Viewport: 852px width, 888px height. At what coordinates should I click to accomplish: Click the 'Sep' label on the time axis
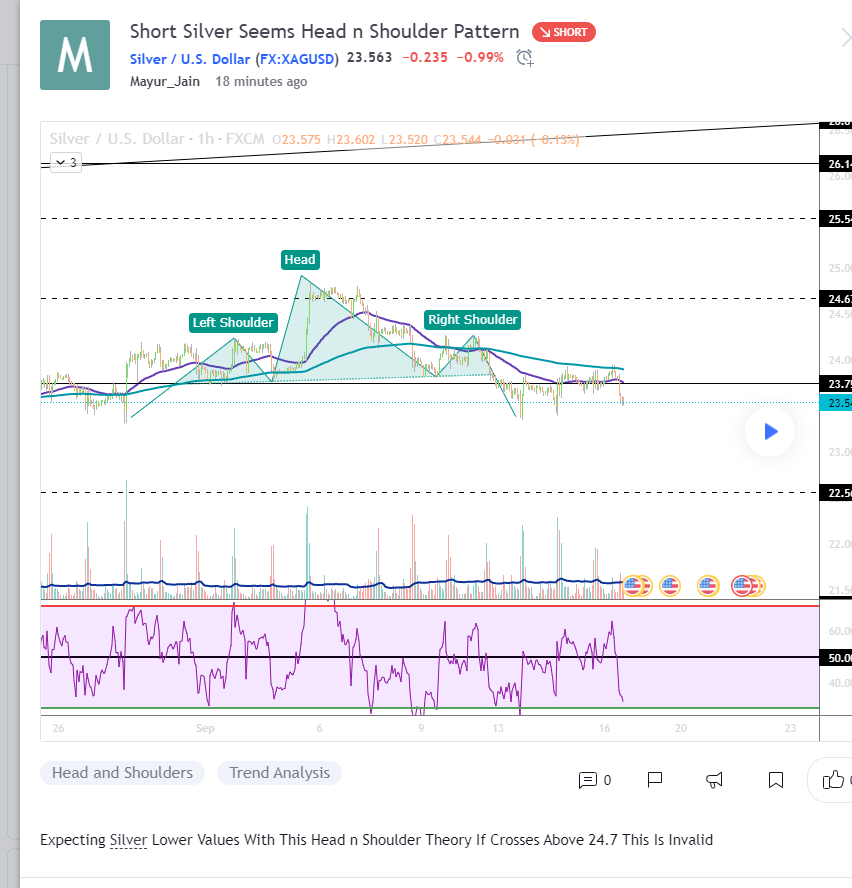point(205,728)
